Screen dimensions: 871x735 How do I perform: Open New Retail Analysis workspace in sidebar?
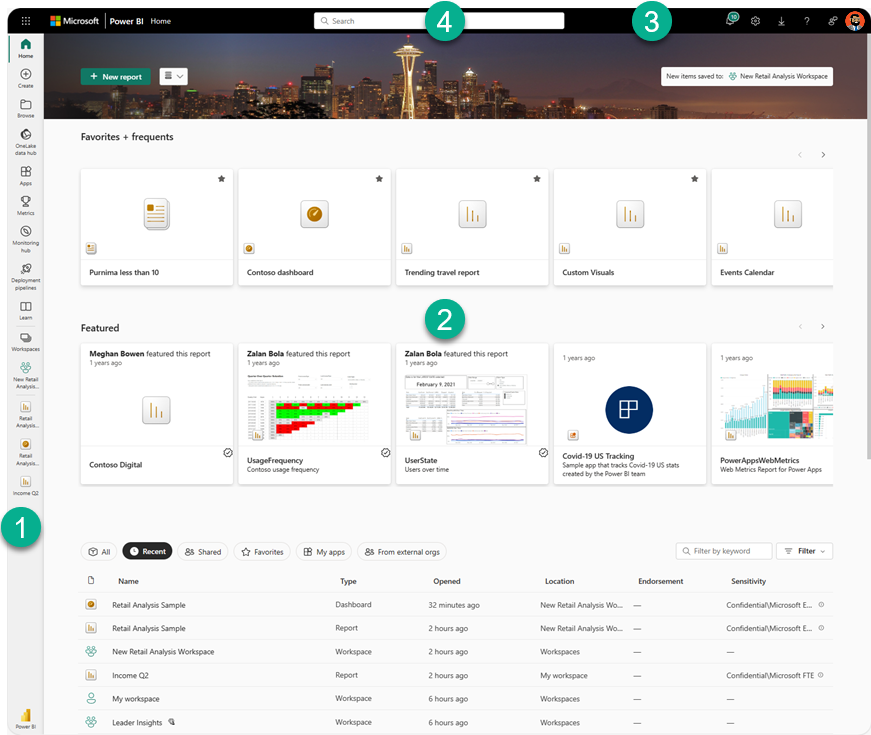tap(26, 375)
